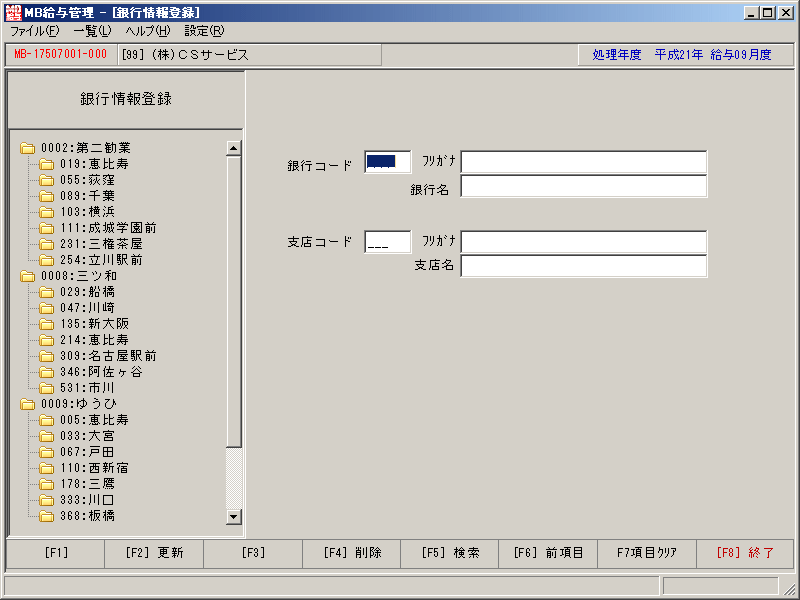Click the folder icon next to 368:板橋

pyautogui.click(x=46, y=516)
